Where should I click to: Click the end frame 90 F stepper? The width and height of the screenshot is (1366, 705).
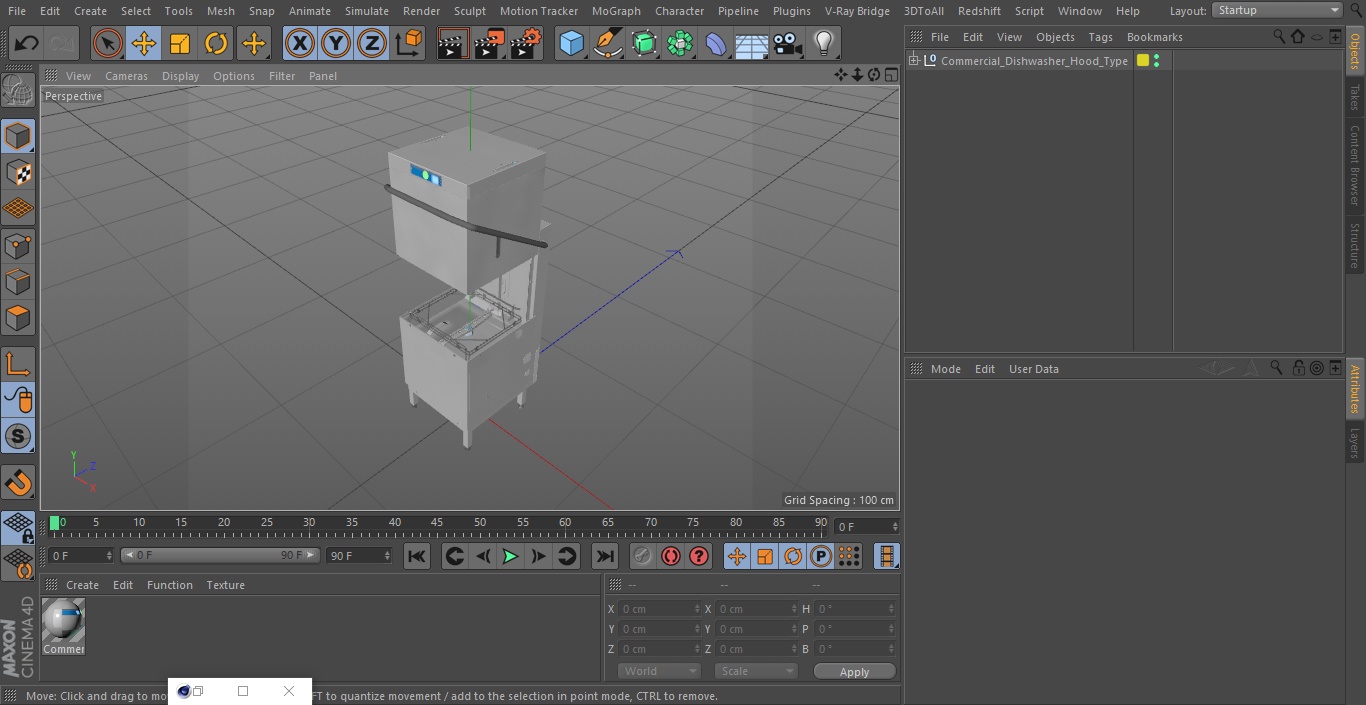387,555
